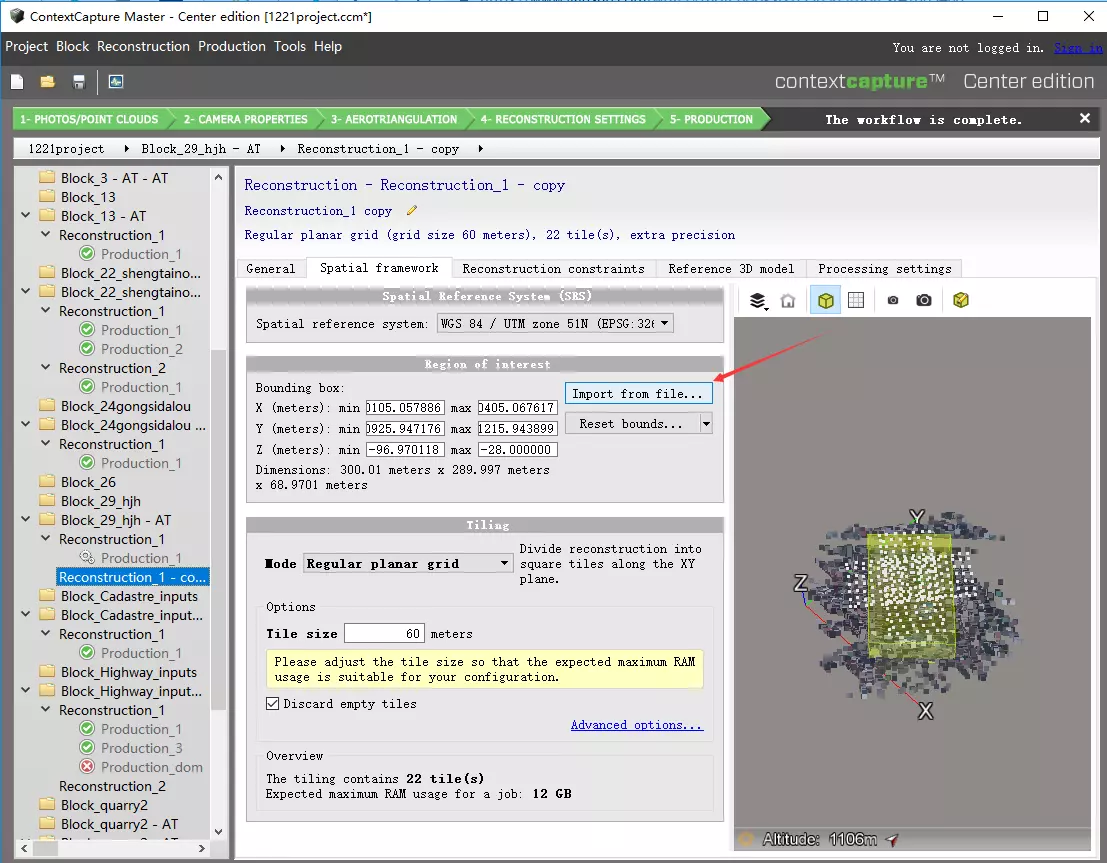This screenshot has width=1107, height=863.
Task: Open the Project menu
Action: coord(27,47)
